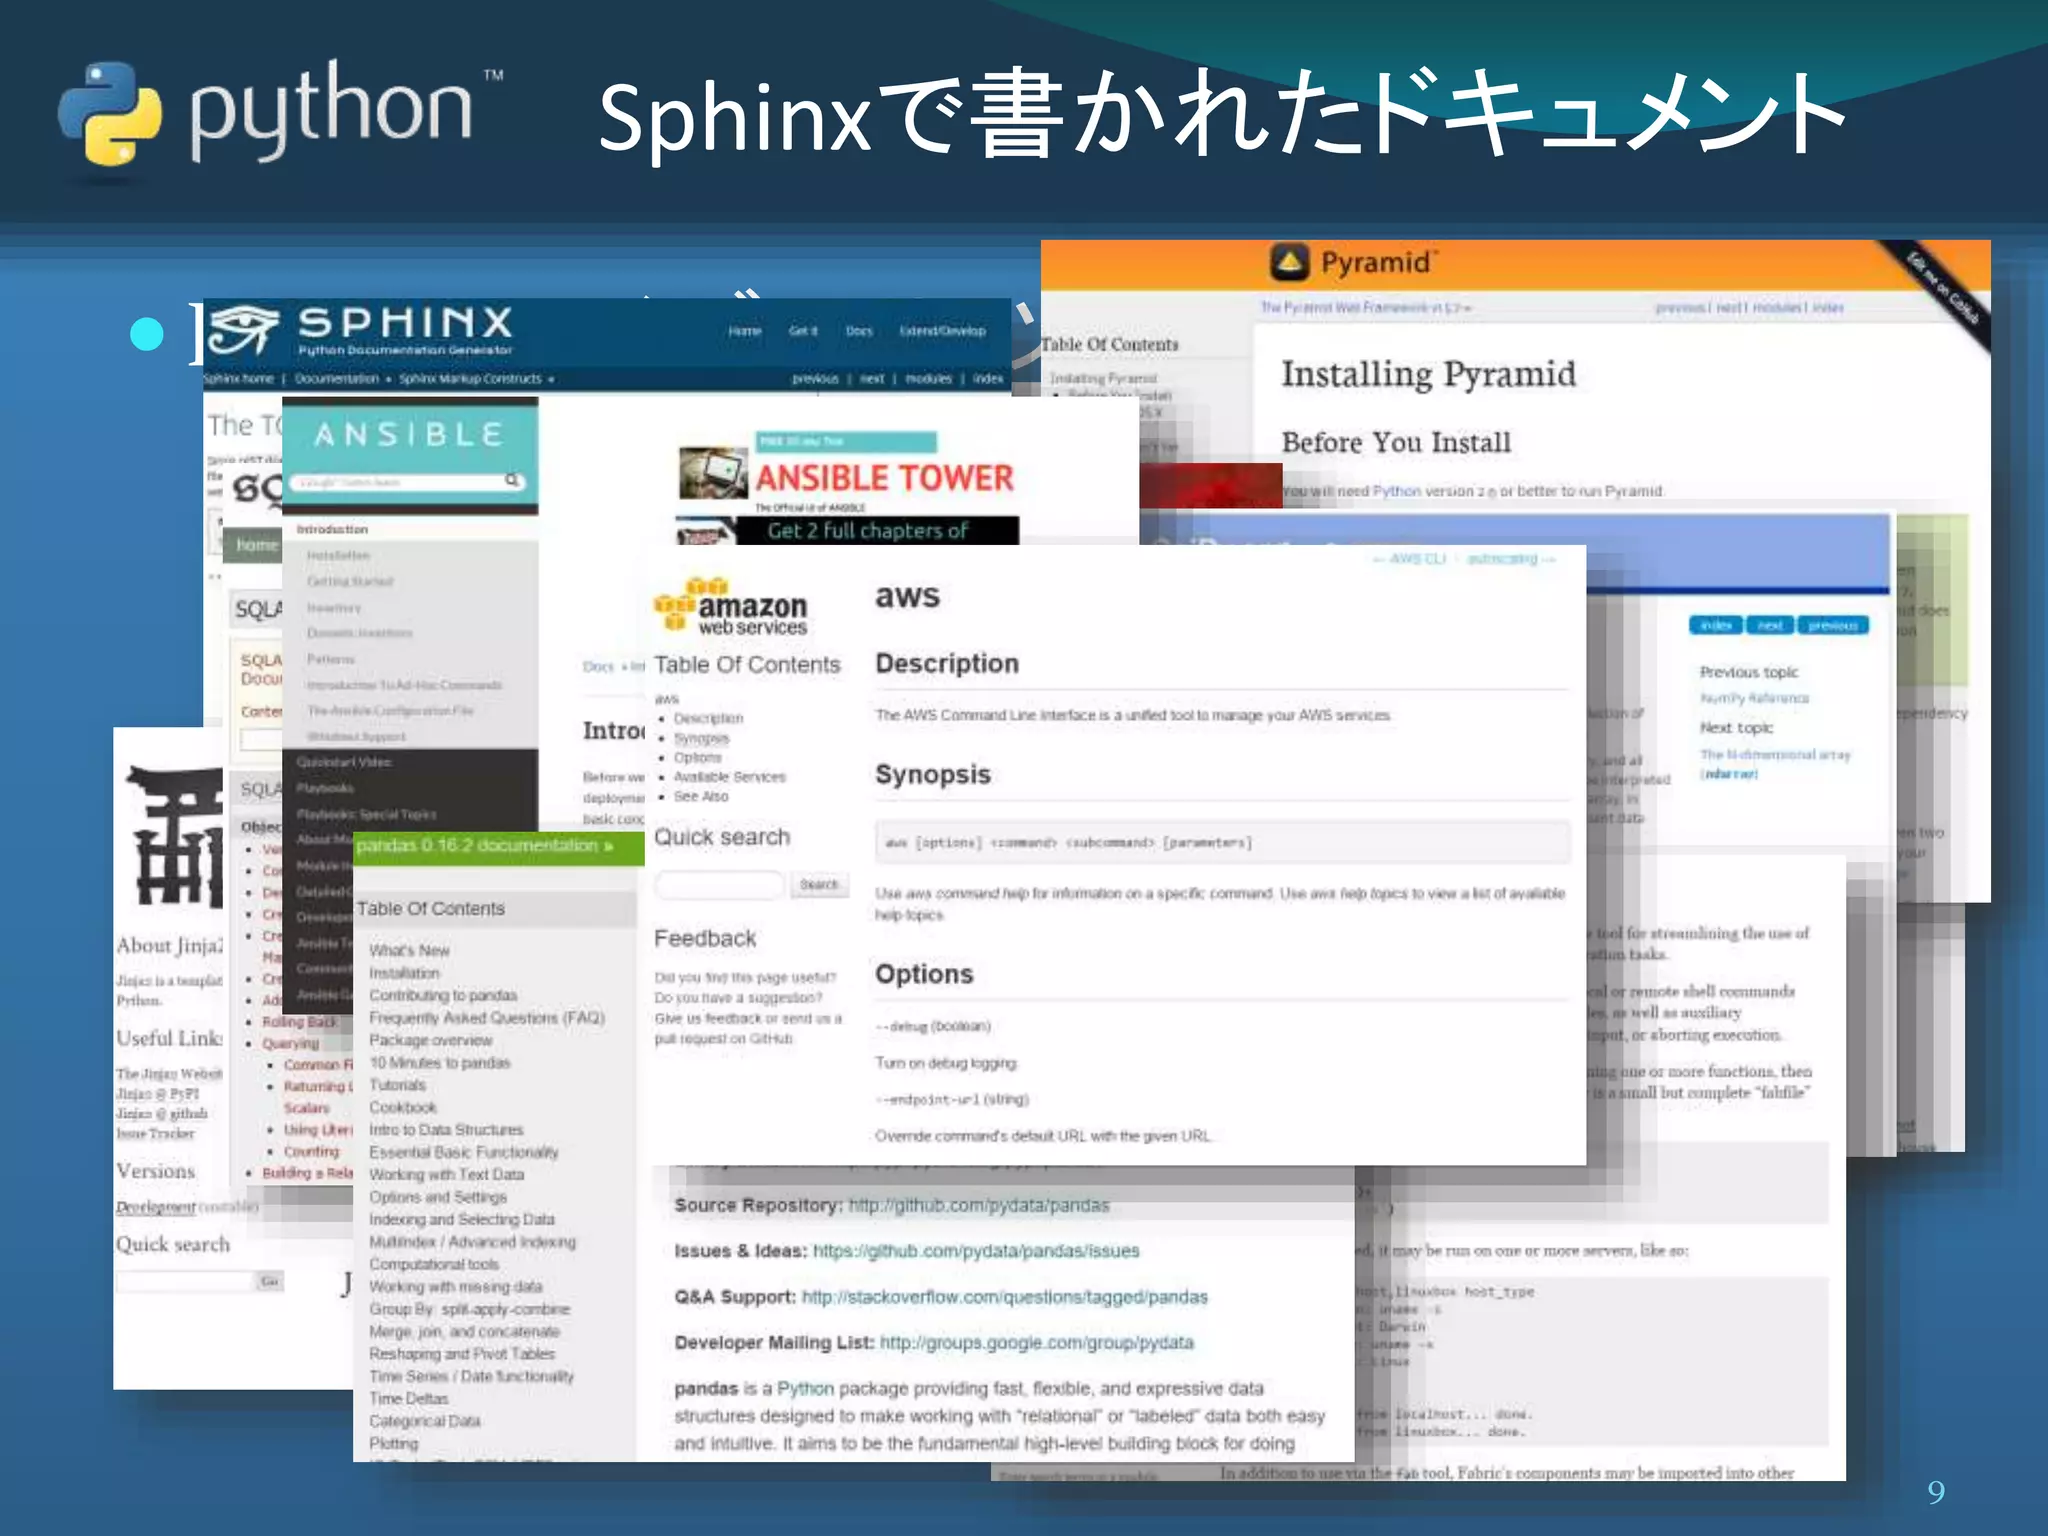Click Available Services in AWS contents
Image resolution: width=2048 pixels, height=1536 pixels.
pos(730,777)
